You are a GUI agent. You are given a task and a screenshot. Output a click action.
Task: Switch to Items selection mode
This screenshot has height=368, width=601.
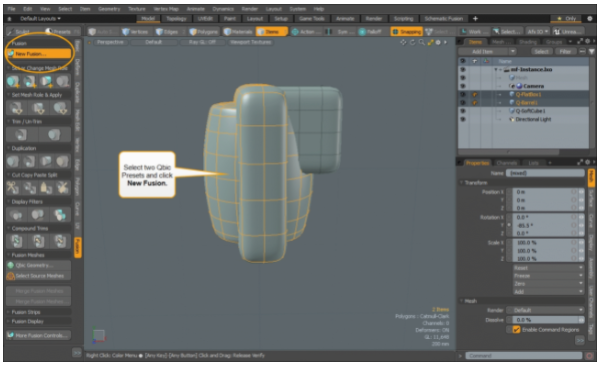271,32
